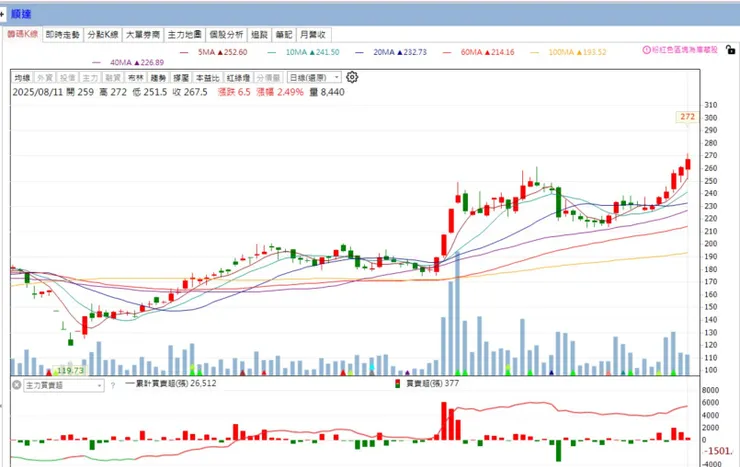Close the 主力買賣超 indicator panel
Image resolution: width=740 pixels, height=467 pixels.
17,385
